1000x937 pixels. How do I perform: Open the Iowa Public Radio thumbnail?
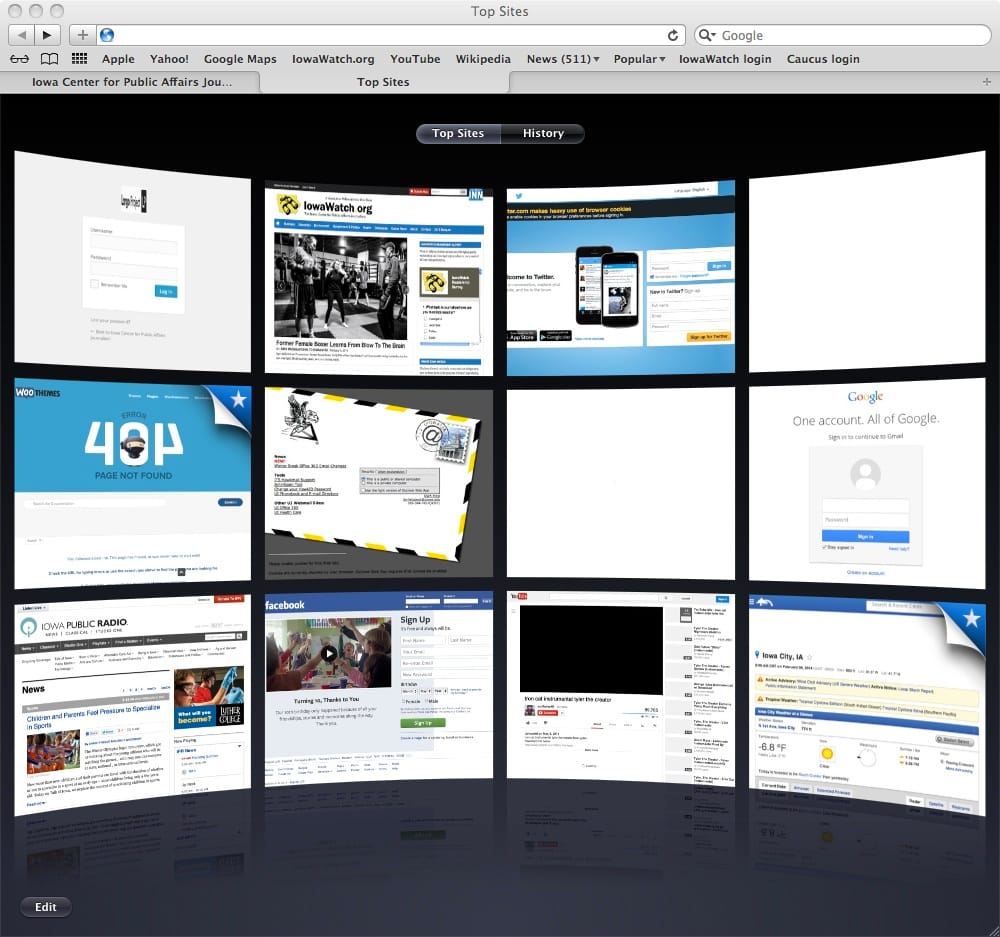tap(133, 705)
